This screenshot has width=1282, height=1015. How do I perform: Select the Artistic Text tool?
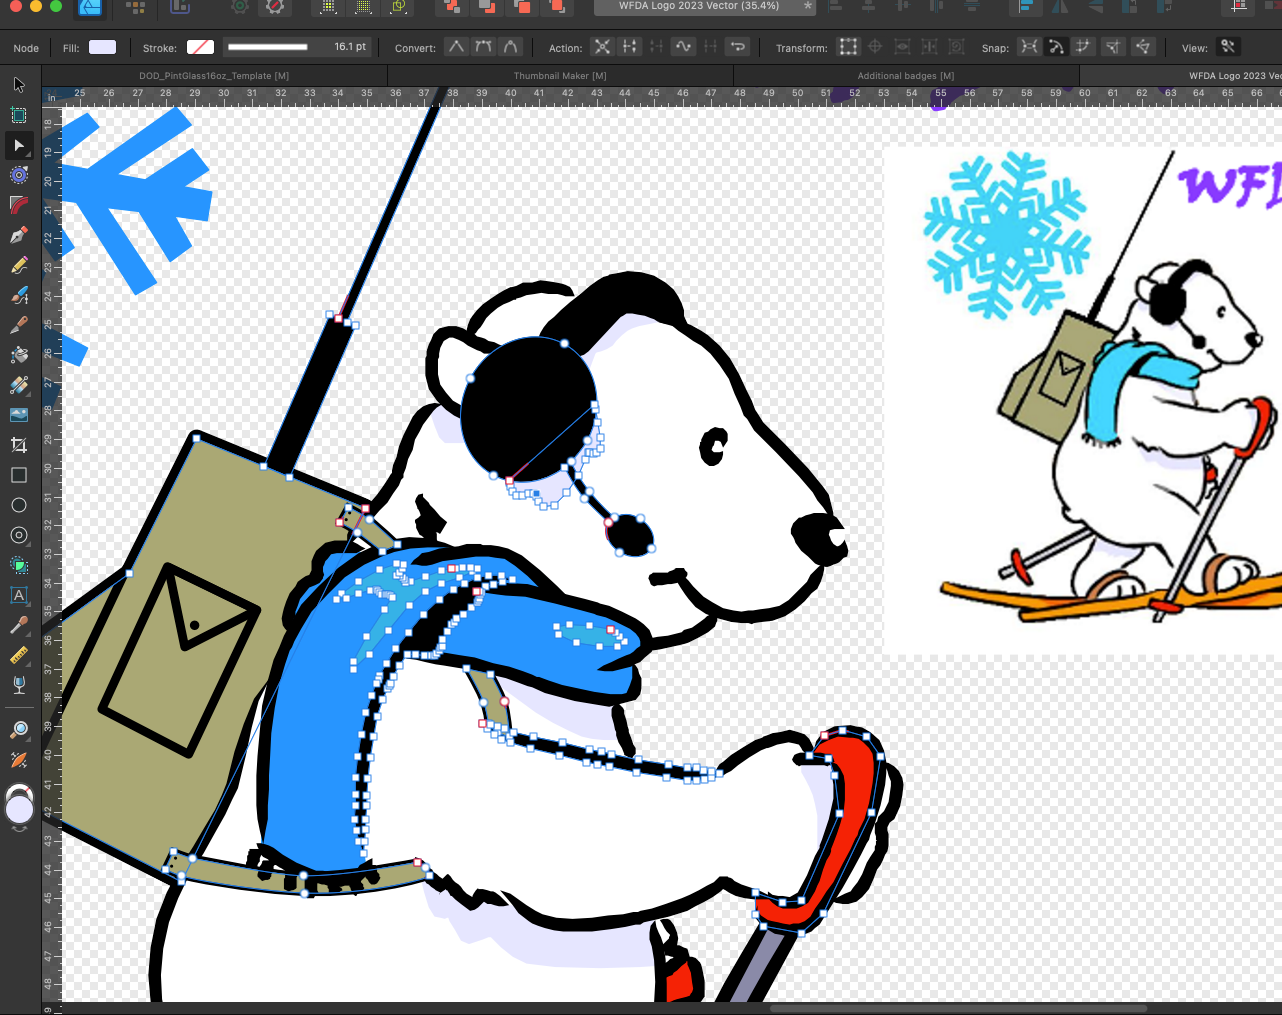click(18, 595)
